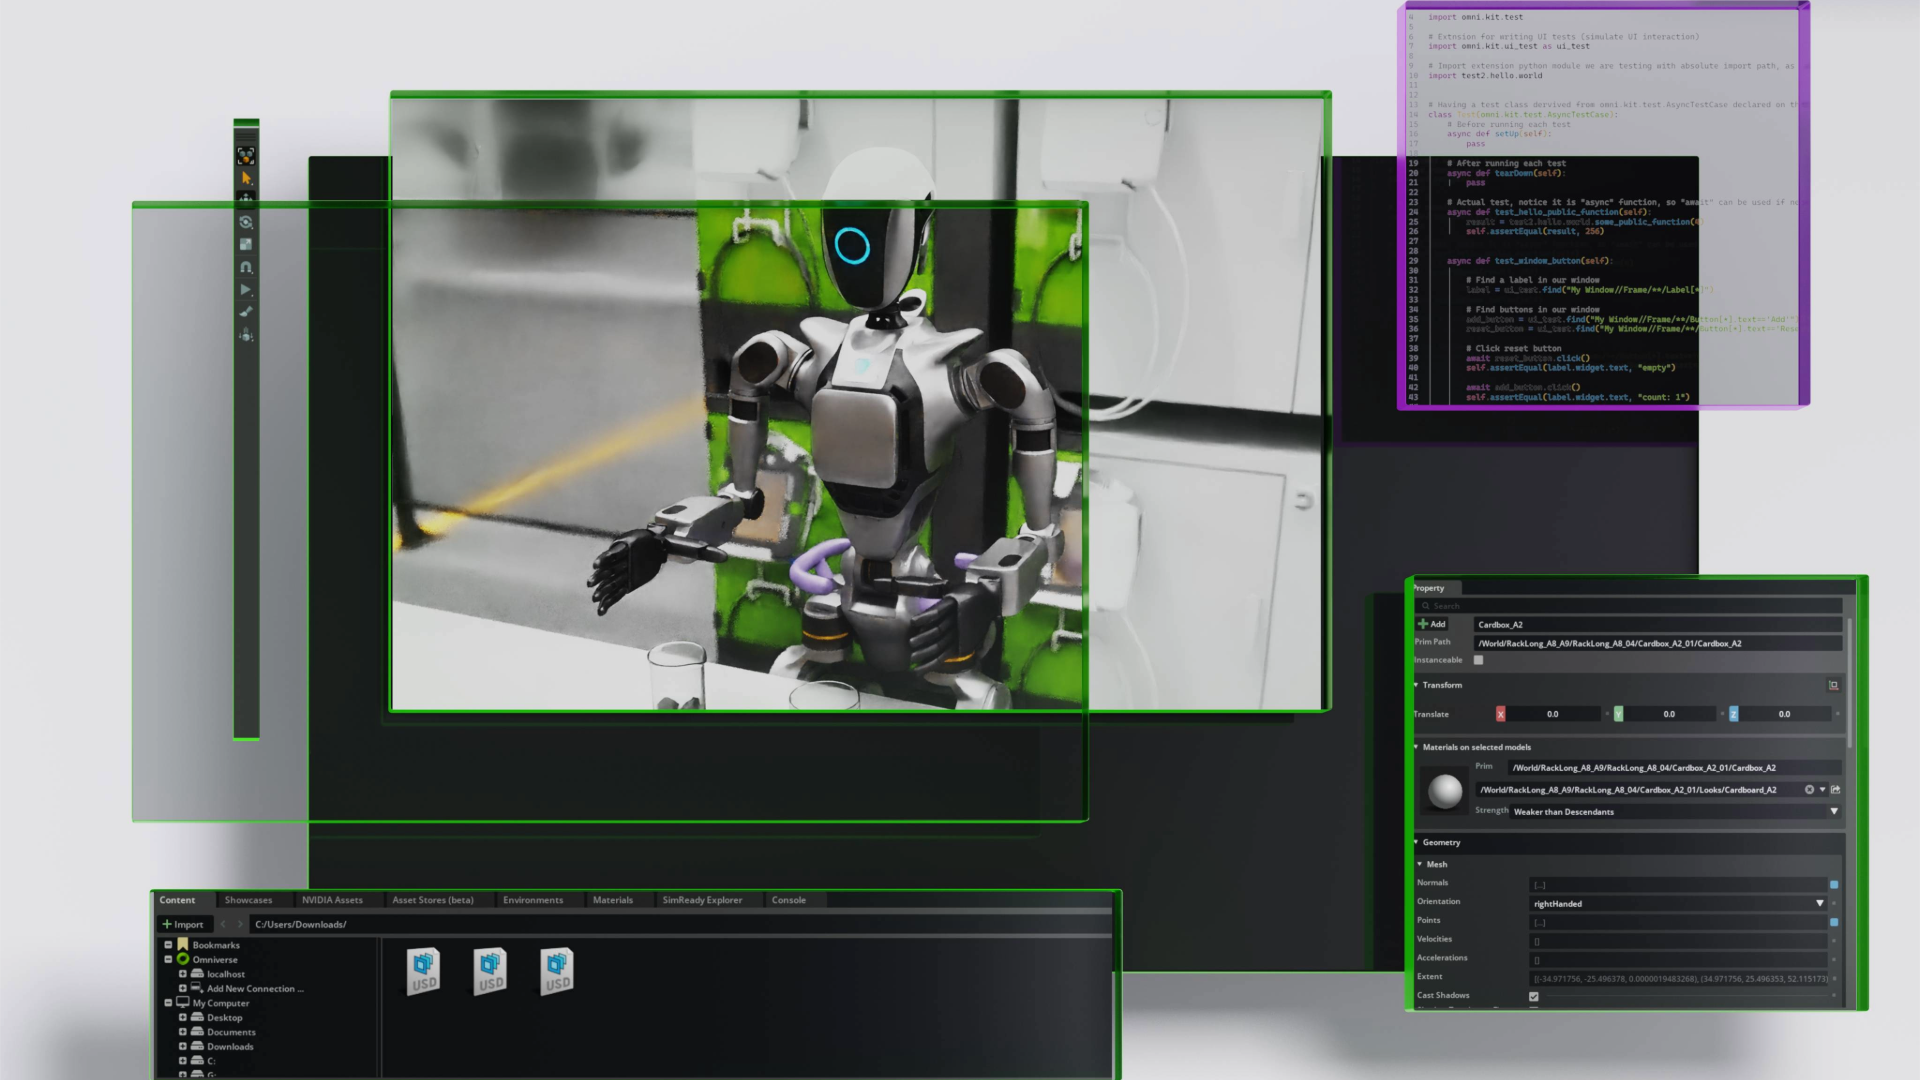Toggle the magnet Snap tool

click(246, 267)
